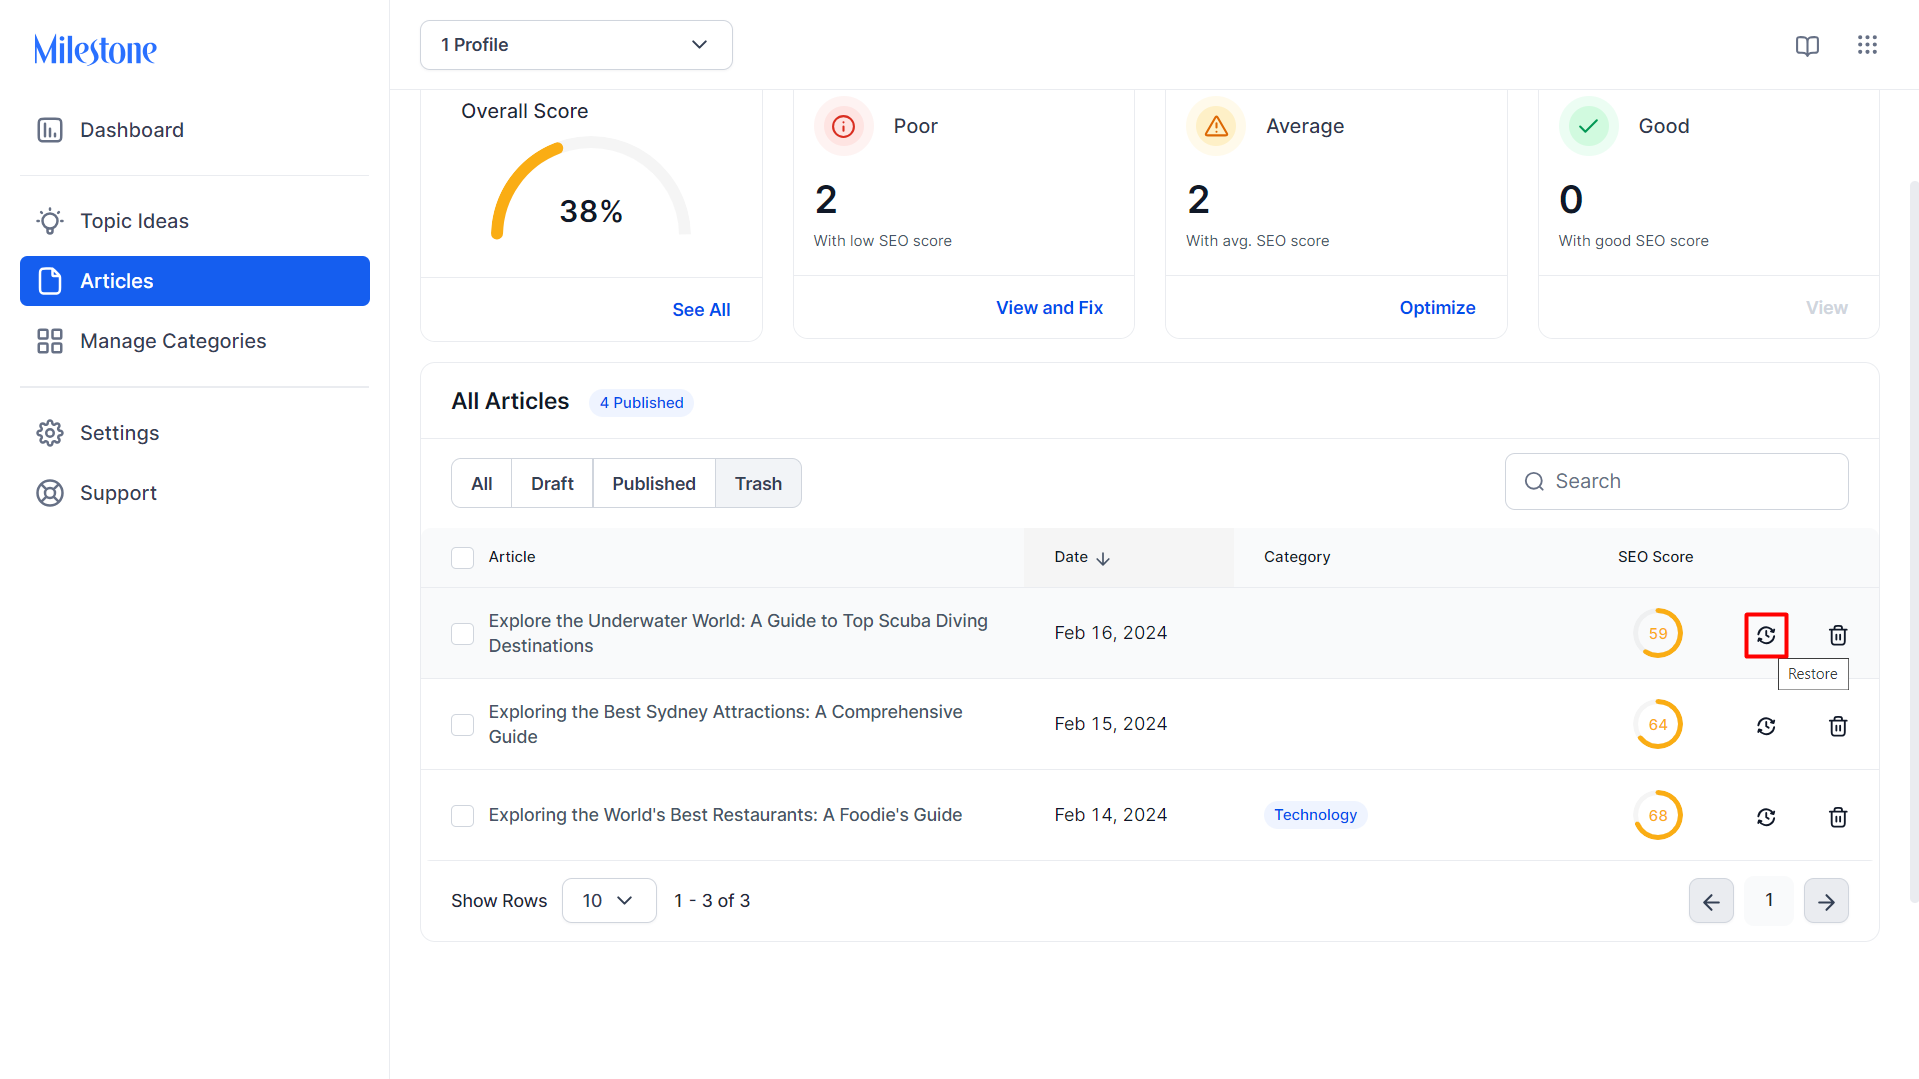Click the Articles document icon
This screenshot has width=1919, height=1079.
pos(50,281)
